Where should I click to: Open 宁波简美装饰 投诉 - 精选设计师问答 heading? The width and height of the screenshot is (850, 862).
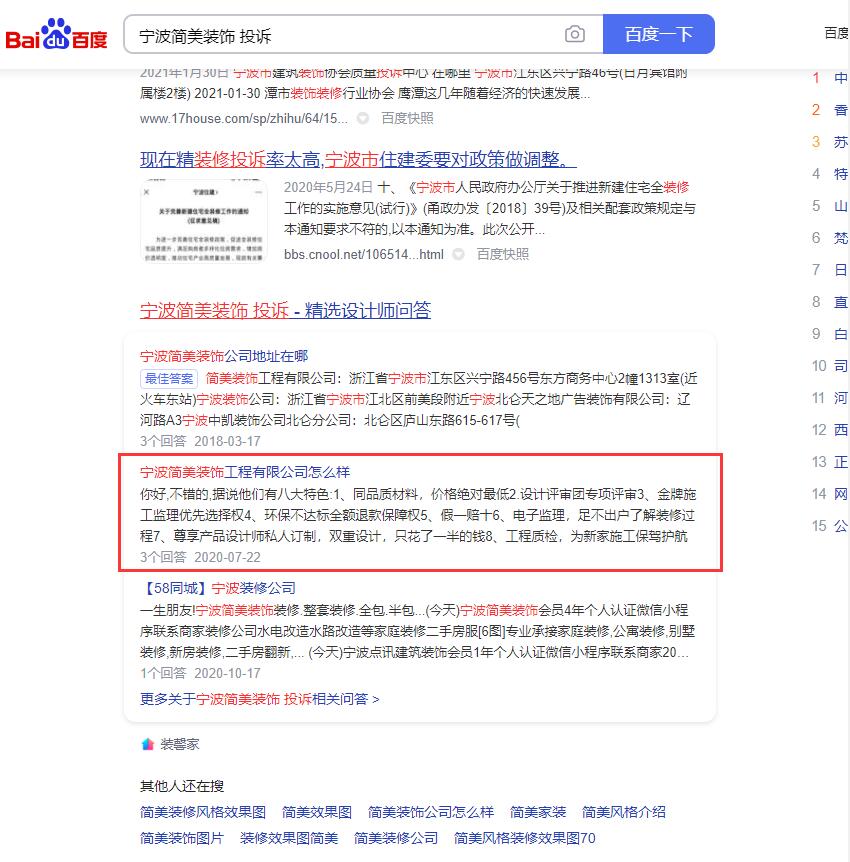point(285,310)
